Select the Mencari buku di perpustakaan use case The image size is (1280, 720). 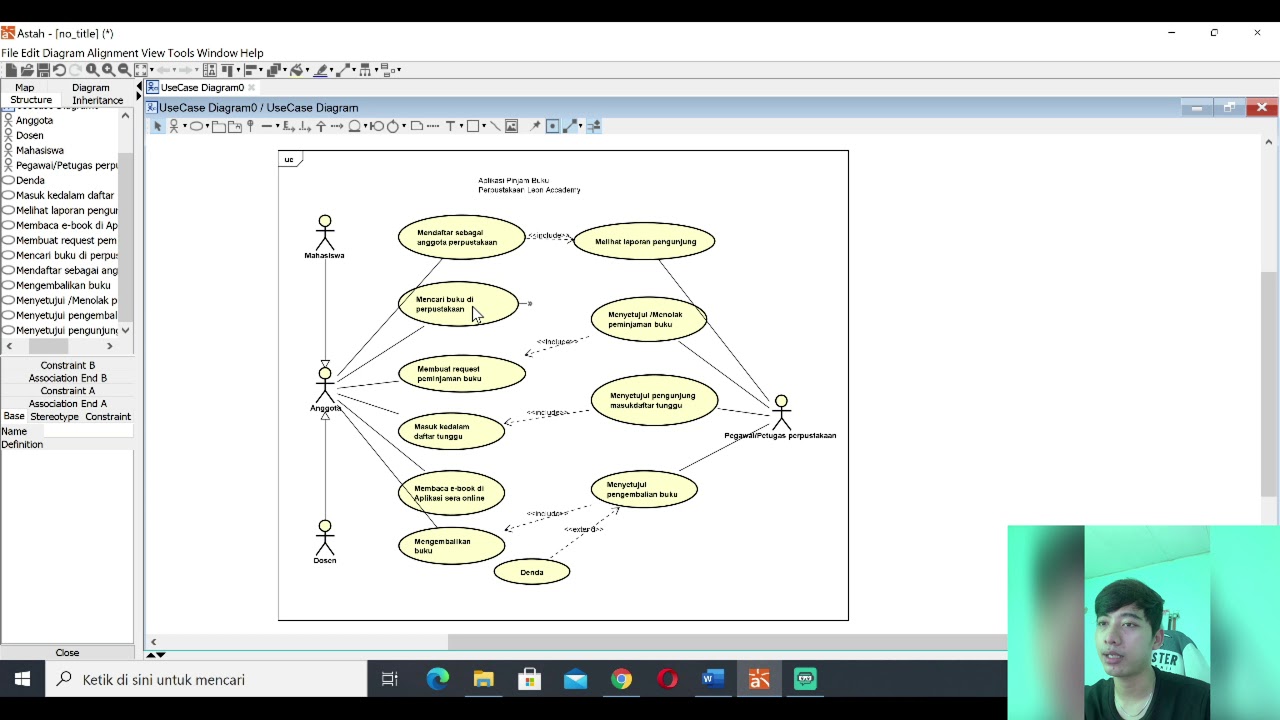coord(458,304)
